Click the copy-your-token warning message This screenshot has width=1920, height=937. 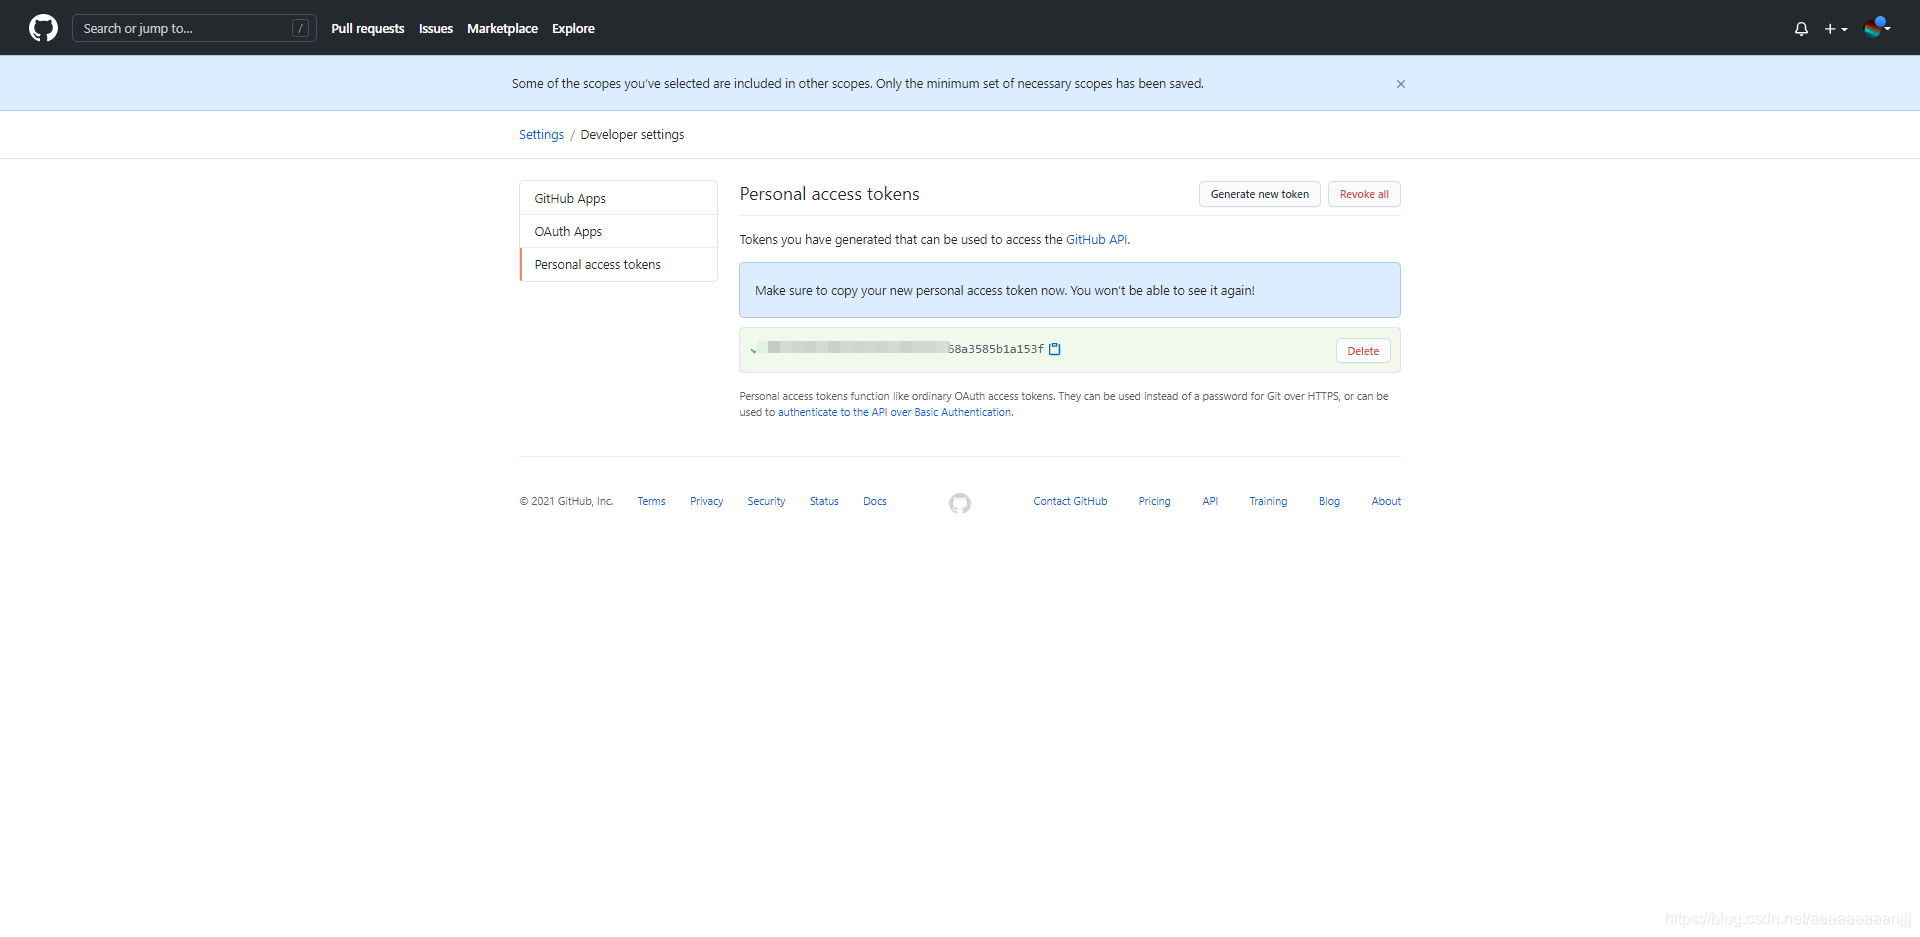[1069, 290]
